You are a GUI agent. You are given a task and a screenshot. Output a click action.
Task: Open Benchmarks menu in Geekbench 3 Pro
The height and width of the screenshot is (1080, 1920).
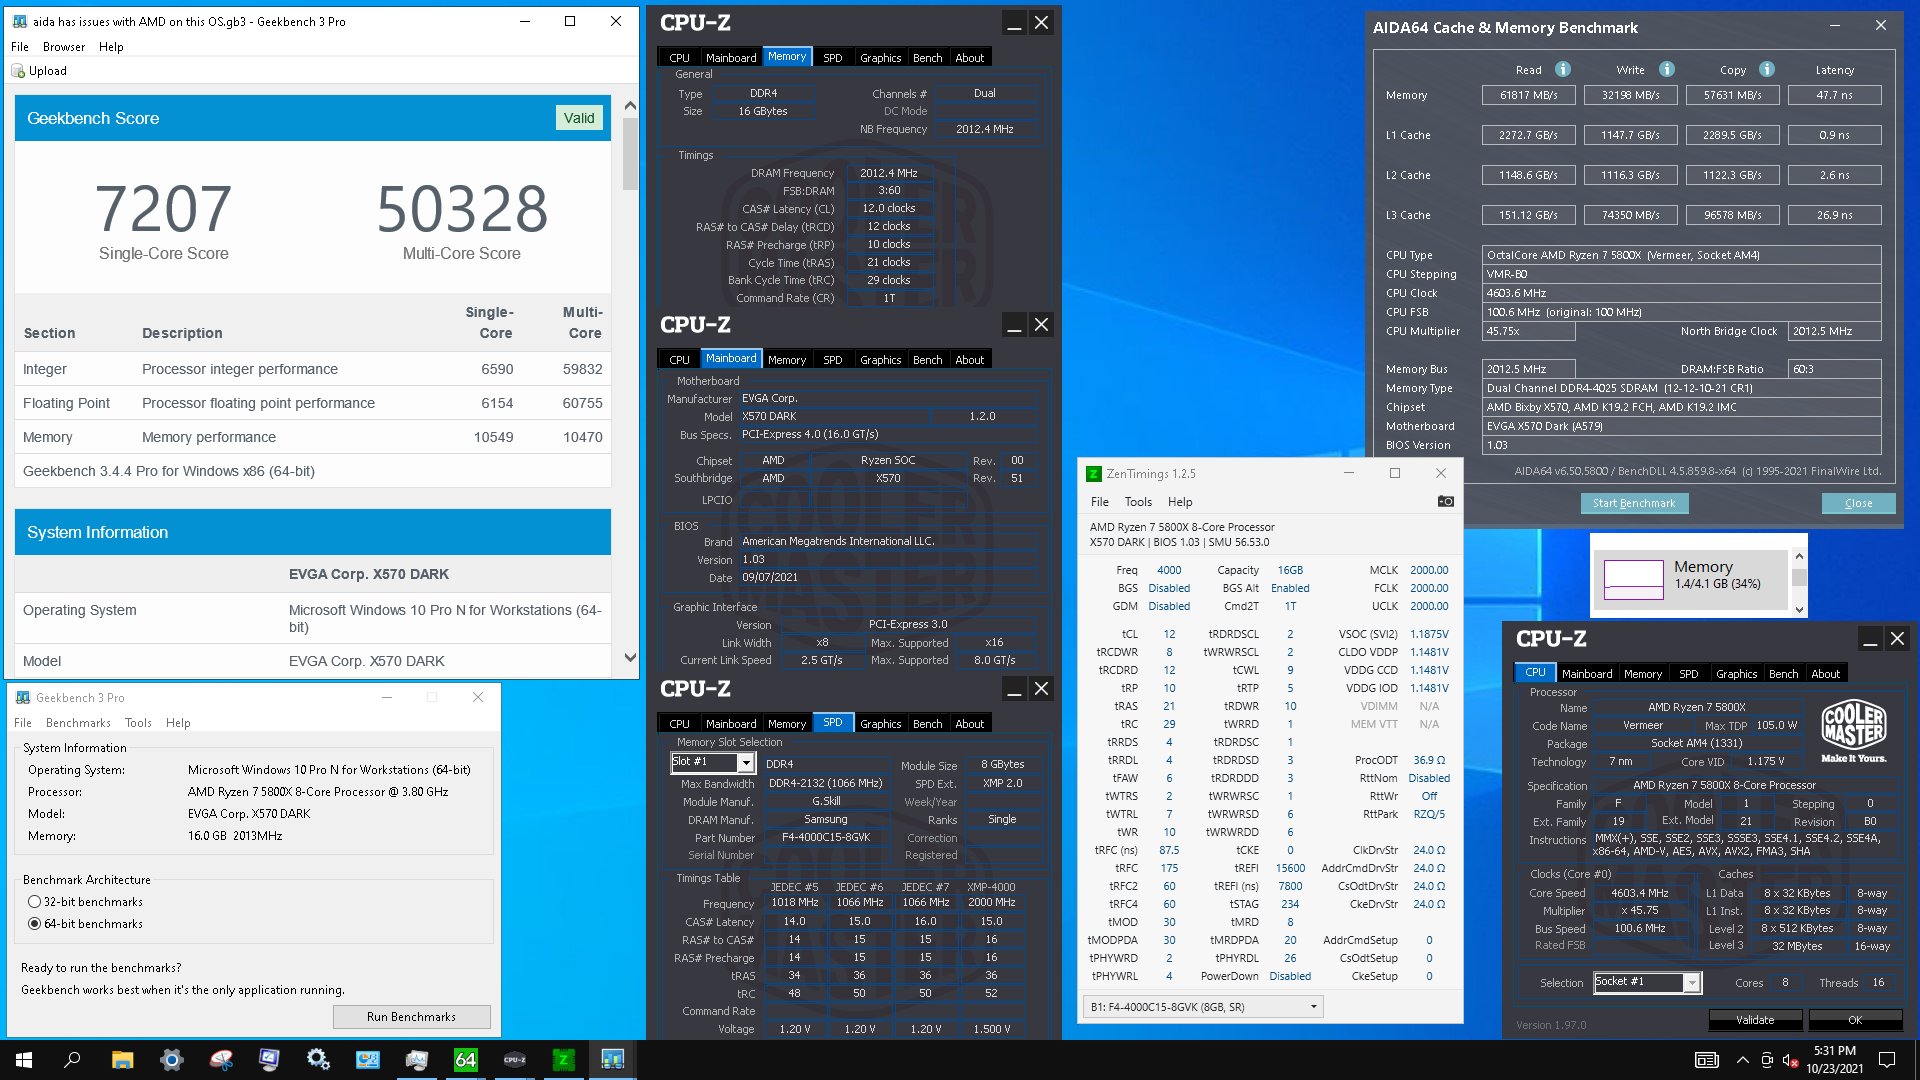click(x=78, y=723)
